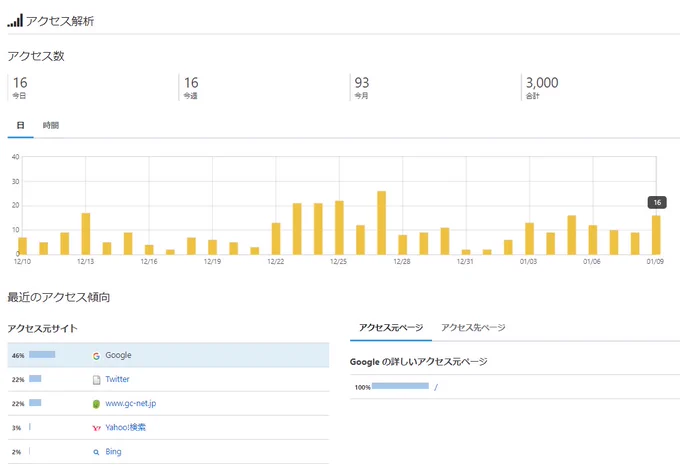Image resolution: width=680 pixels, height=467 pixels.
Task: Click the 12/28 axis date label
Action: point(402,261)
